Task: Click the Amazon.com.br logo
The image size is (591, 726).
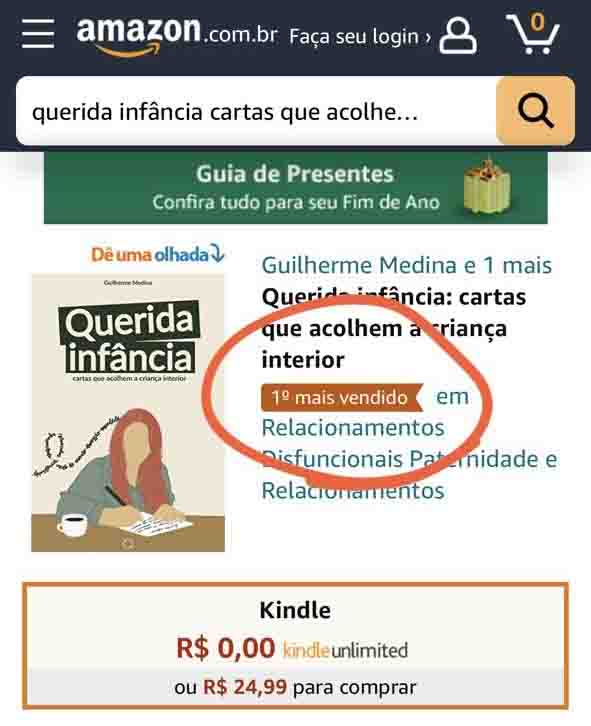Action: click(177, 36)
